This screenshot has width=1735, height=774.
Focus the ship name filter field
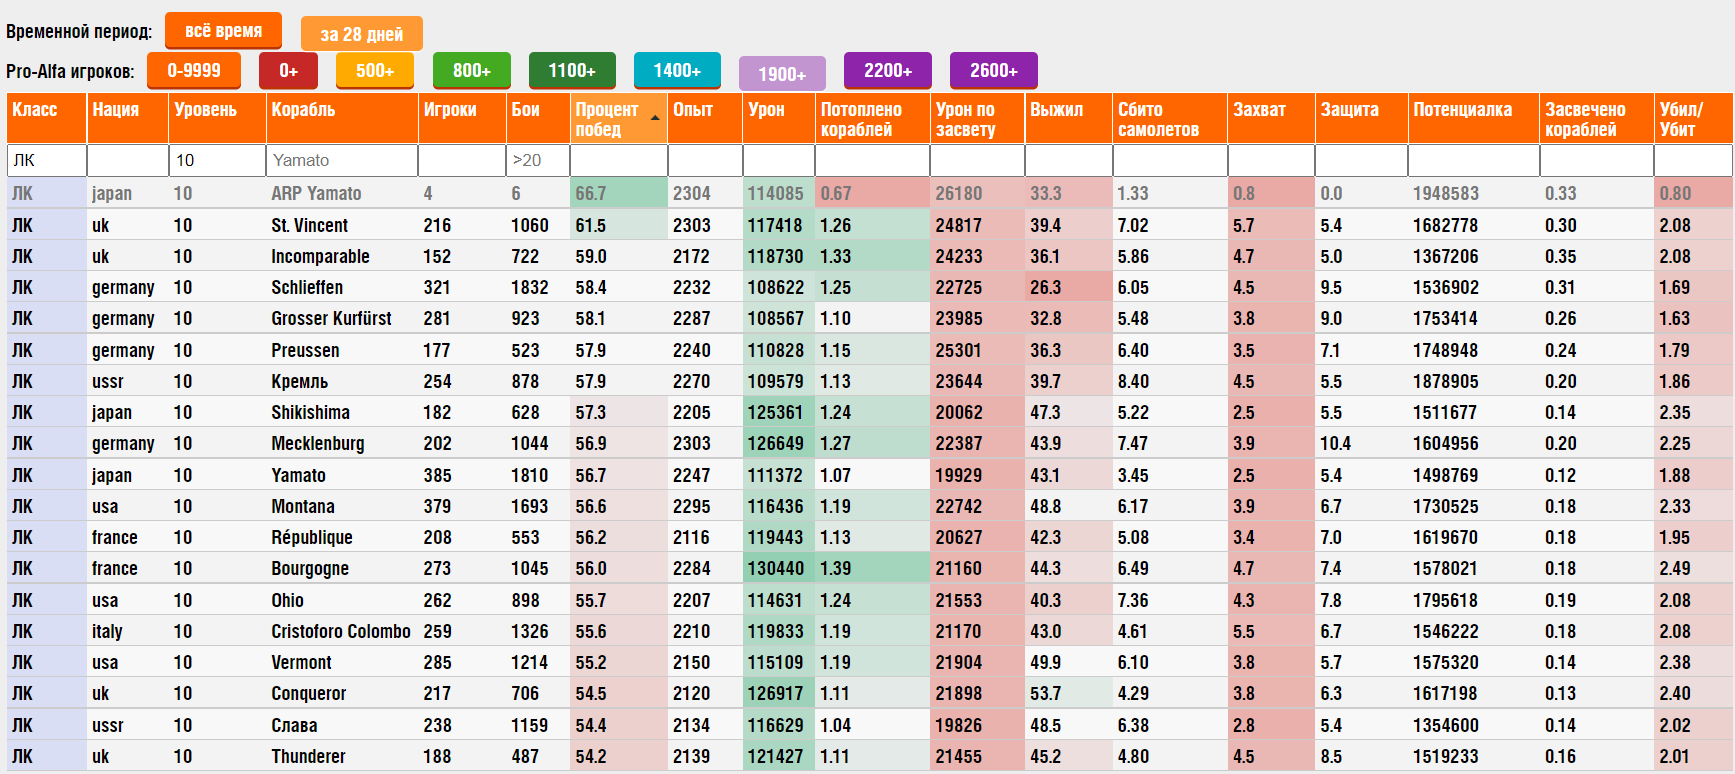tap(341, 160)
